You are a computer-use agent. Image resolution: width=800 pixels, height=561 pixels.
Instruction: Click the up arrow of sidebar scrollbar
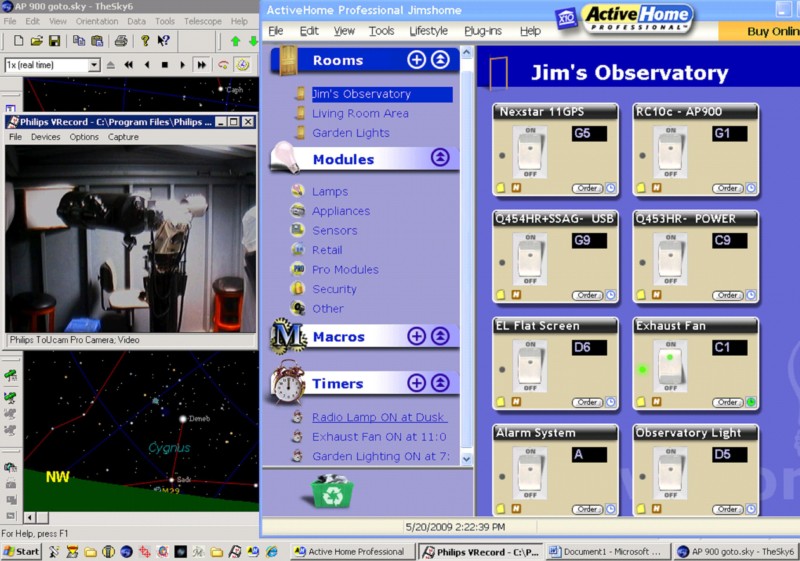[466, 52]
